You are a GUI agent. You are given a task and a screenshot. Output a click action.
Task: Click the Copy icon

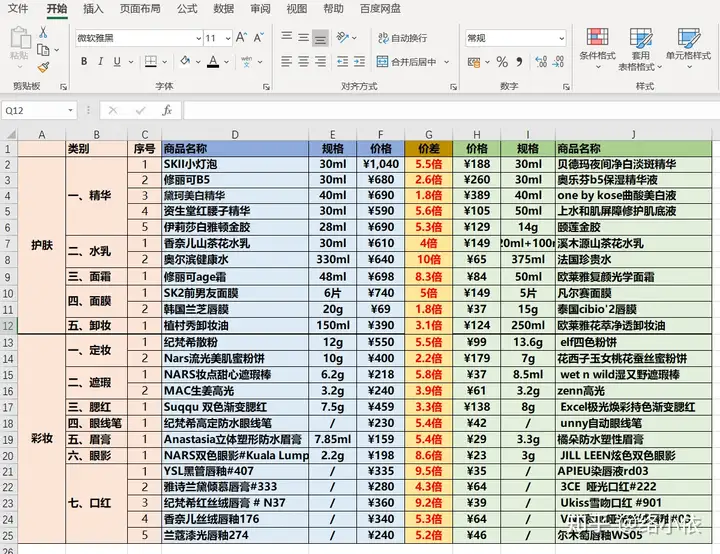coord(43,50)
